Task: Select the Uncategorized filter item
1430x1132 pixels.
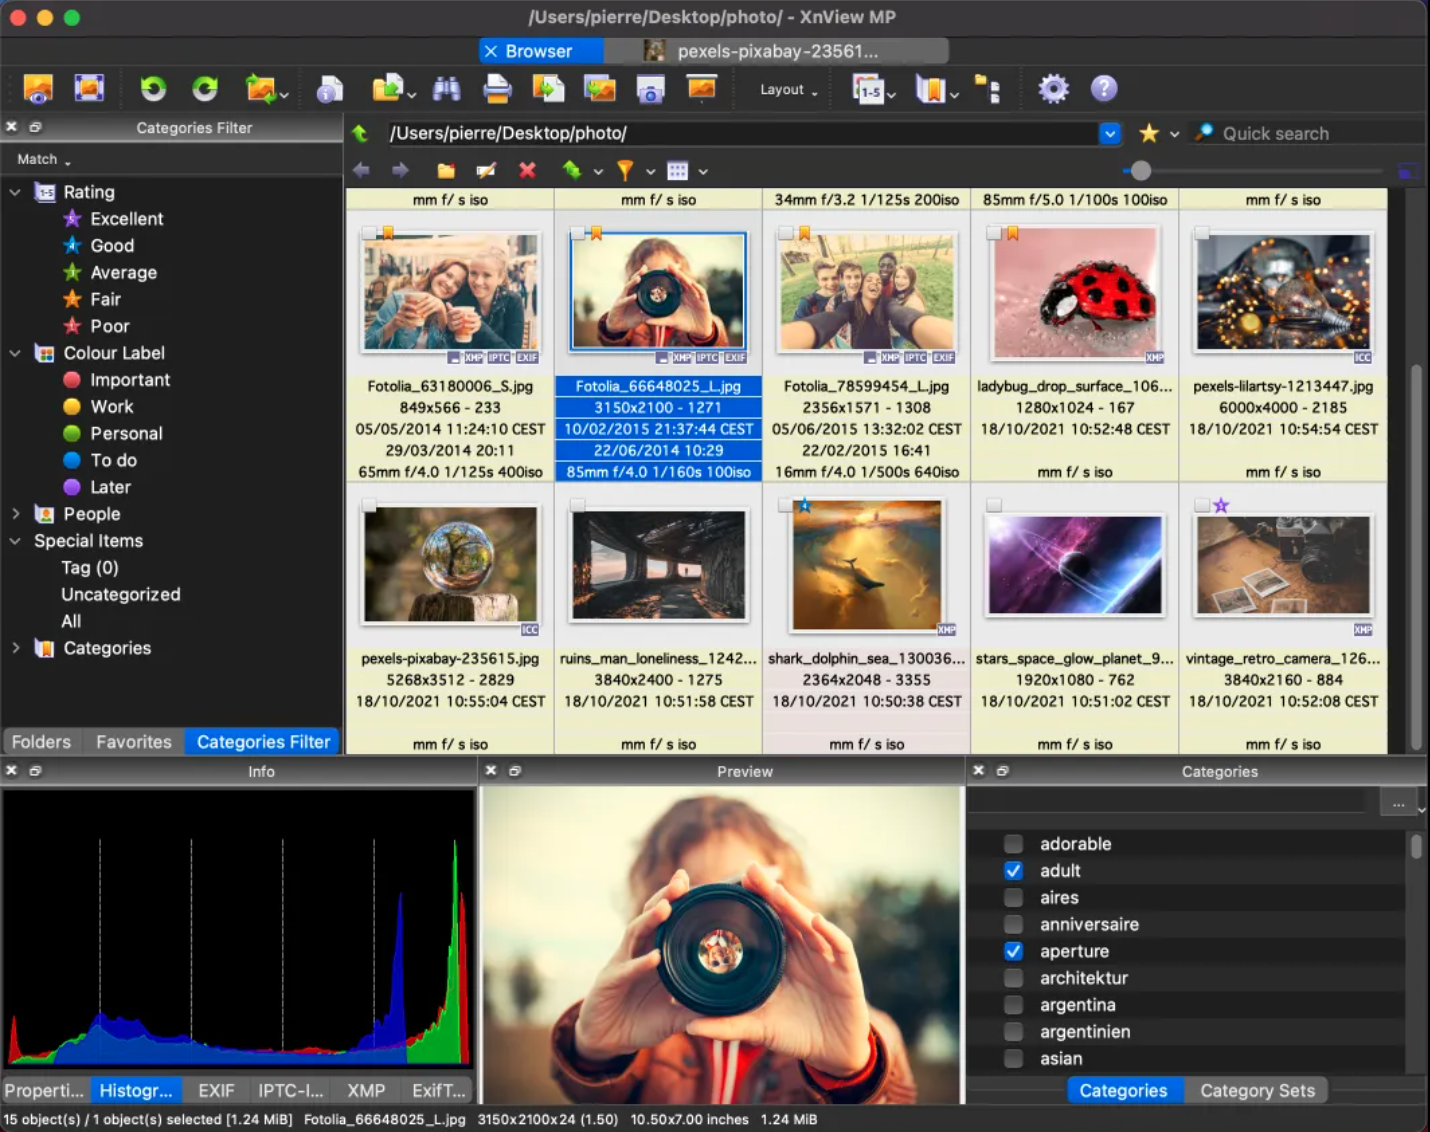Action: (x=120, y=594)
